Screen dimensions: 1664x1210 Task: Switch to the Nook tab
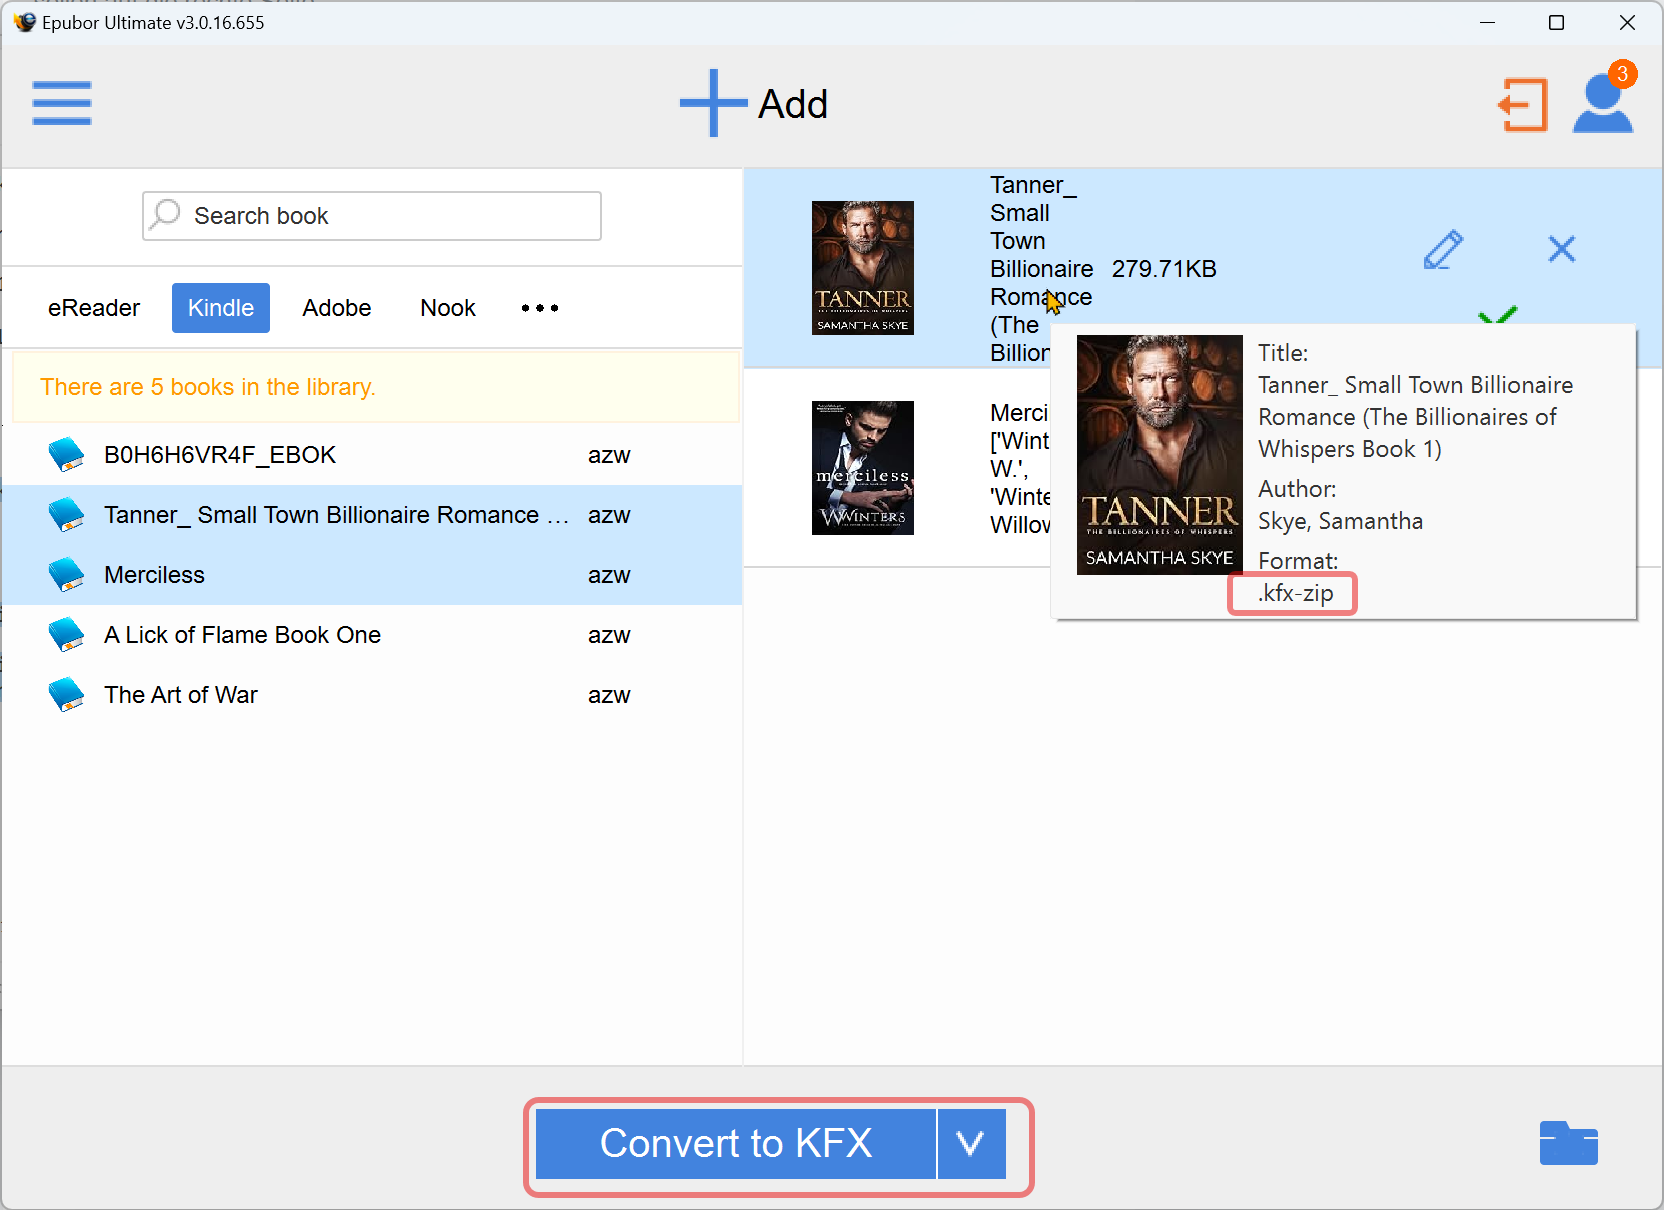pos(448,308)
